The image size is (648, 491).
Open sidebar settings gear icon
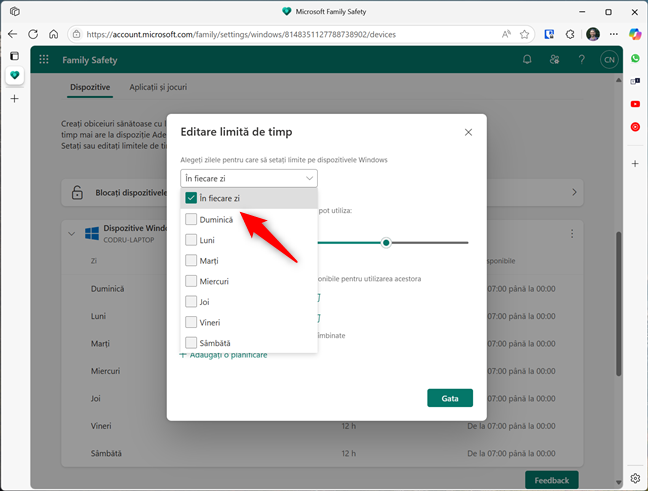pos(635,479)
